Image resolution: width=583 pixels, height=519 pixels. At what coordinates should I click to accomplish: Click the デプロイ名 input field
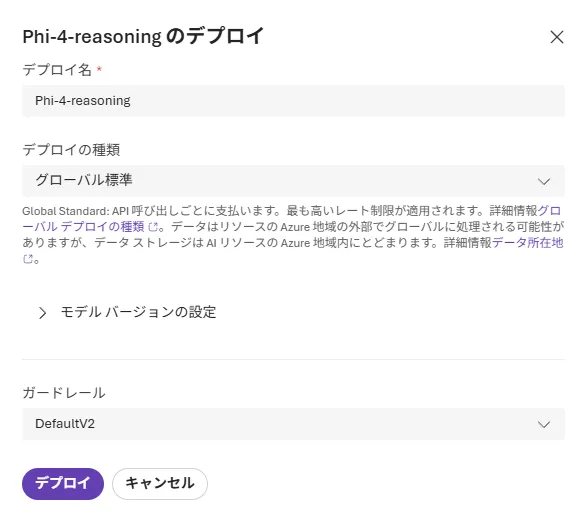[293, 101]
